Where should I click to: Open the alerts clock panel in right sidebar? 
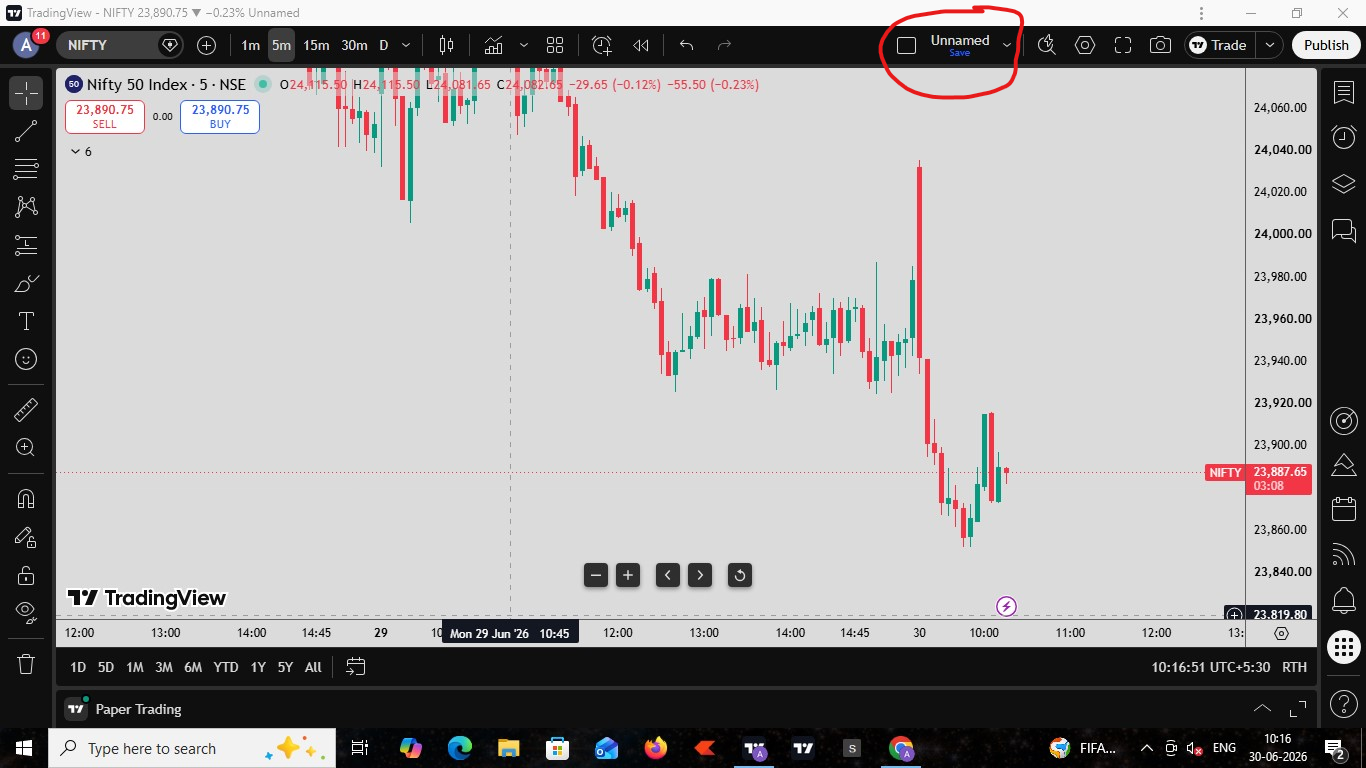tap(1343, 137)
